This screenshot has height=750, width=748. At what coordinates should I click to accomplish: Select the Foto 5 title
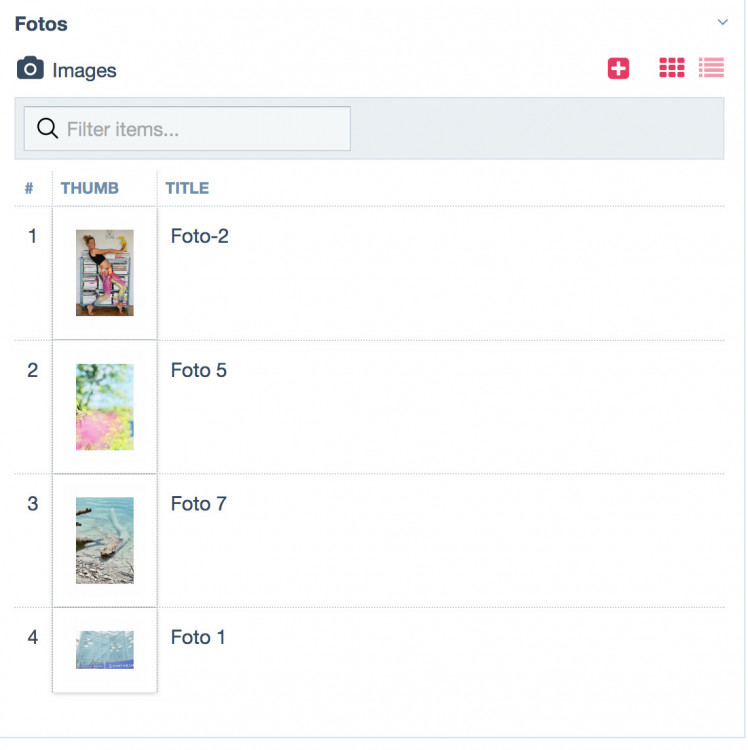pyautogui.click(x=199, y=370)
